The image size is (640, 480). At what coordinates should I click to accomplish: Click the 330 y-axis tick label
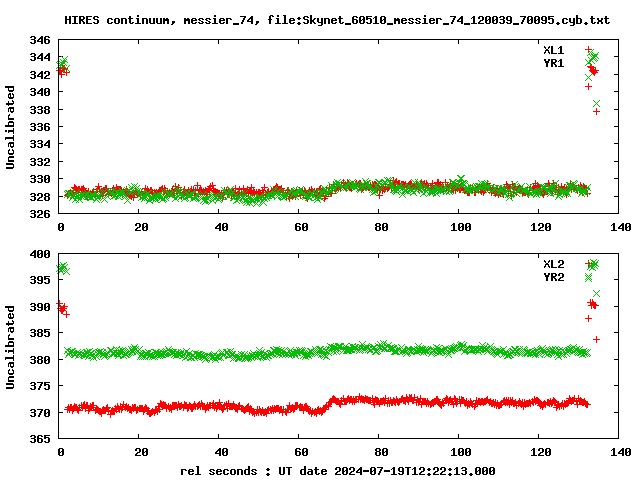tap(40, 179)
